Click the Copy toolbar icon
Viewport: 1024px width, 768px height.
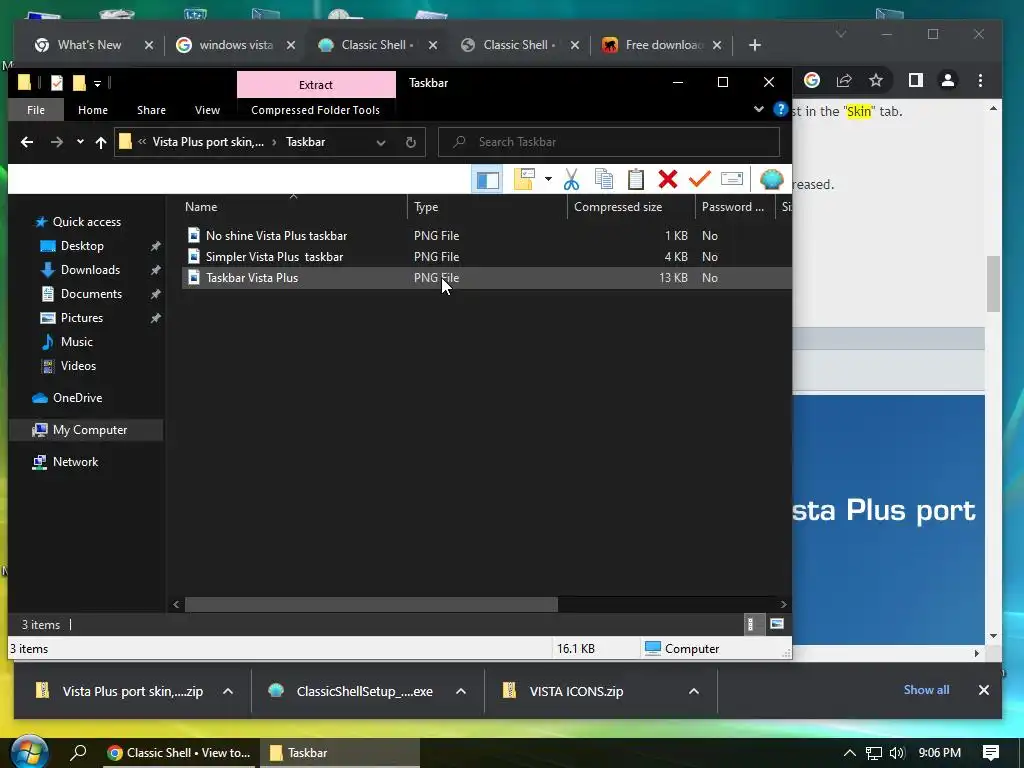pyautogui.click(x=603, y=179)
